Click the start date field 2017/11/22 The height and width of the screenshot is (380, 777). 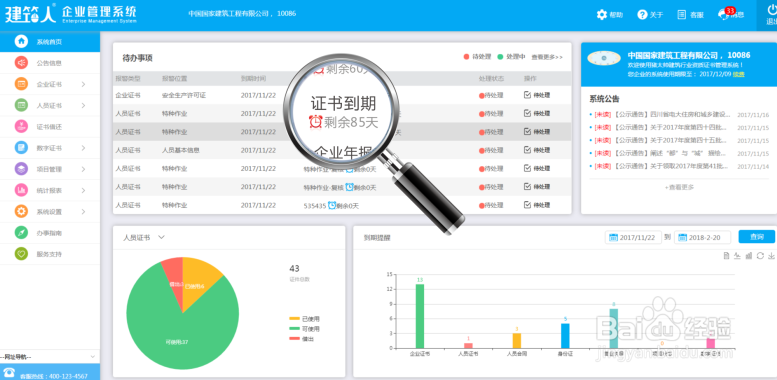pos(633,237)
